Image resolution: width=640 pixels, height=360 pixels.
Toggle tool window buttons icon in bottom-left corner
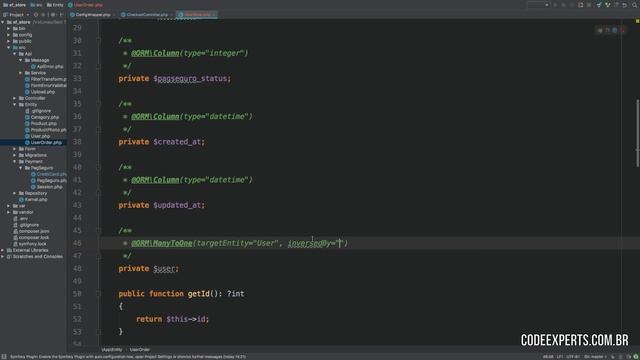4,357
